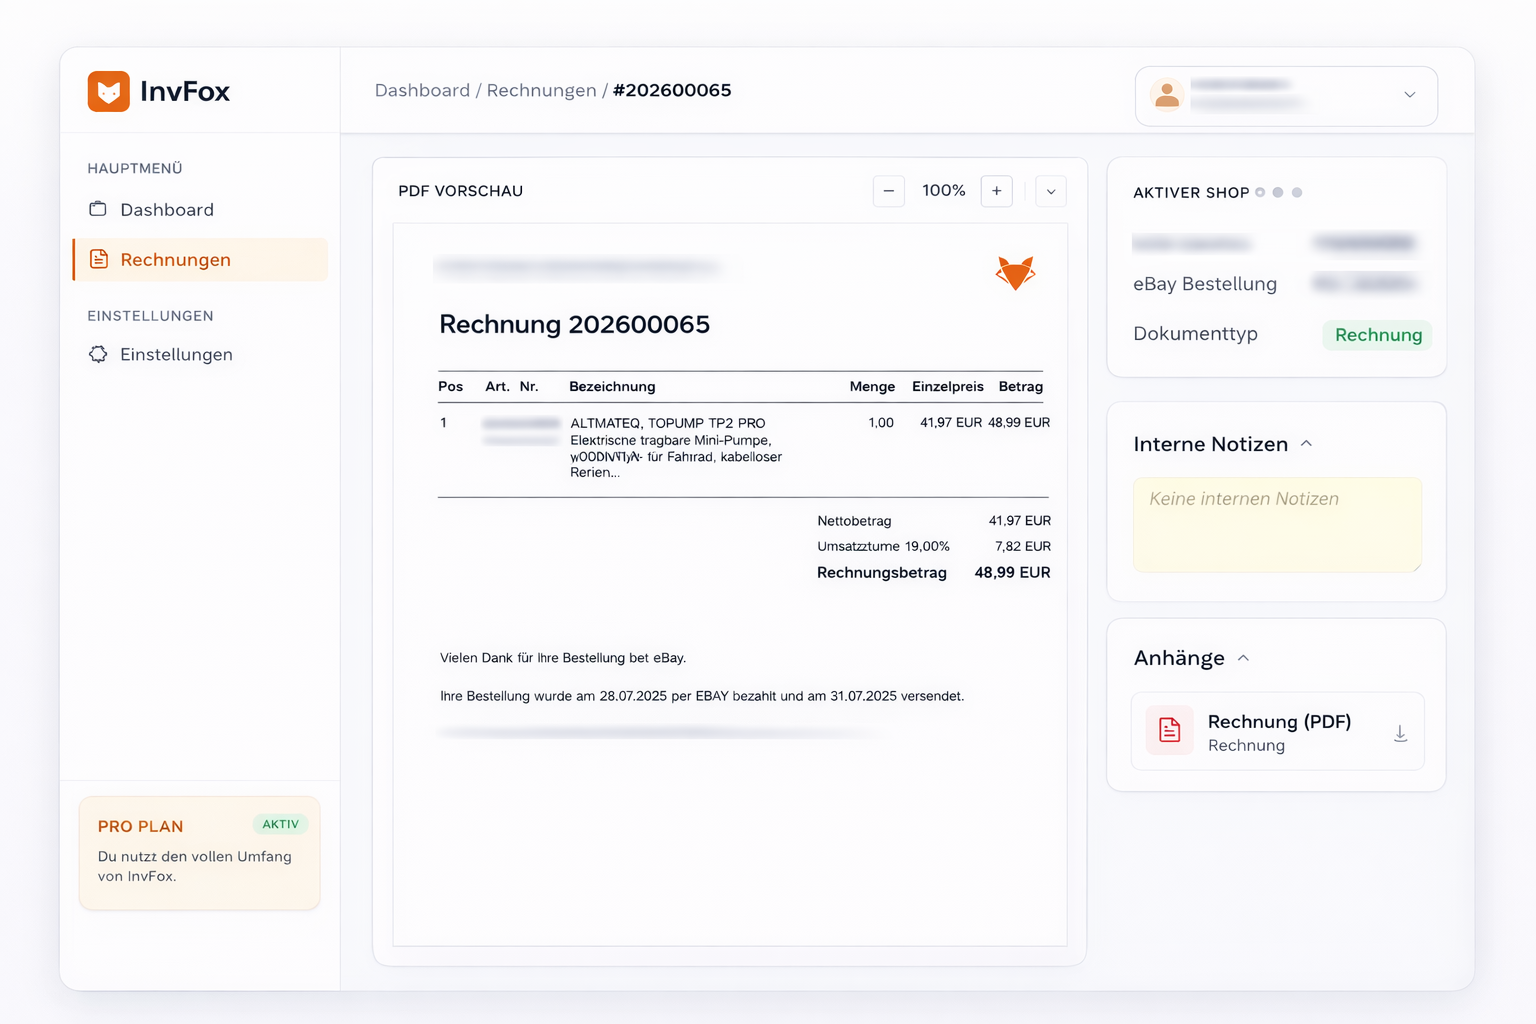Click the Rechnungen document icon in sidebar
The width and height of the screenshot is (1536, 1024).
coord(97,259)
